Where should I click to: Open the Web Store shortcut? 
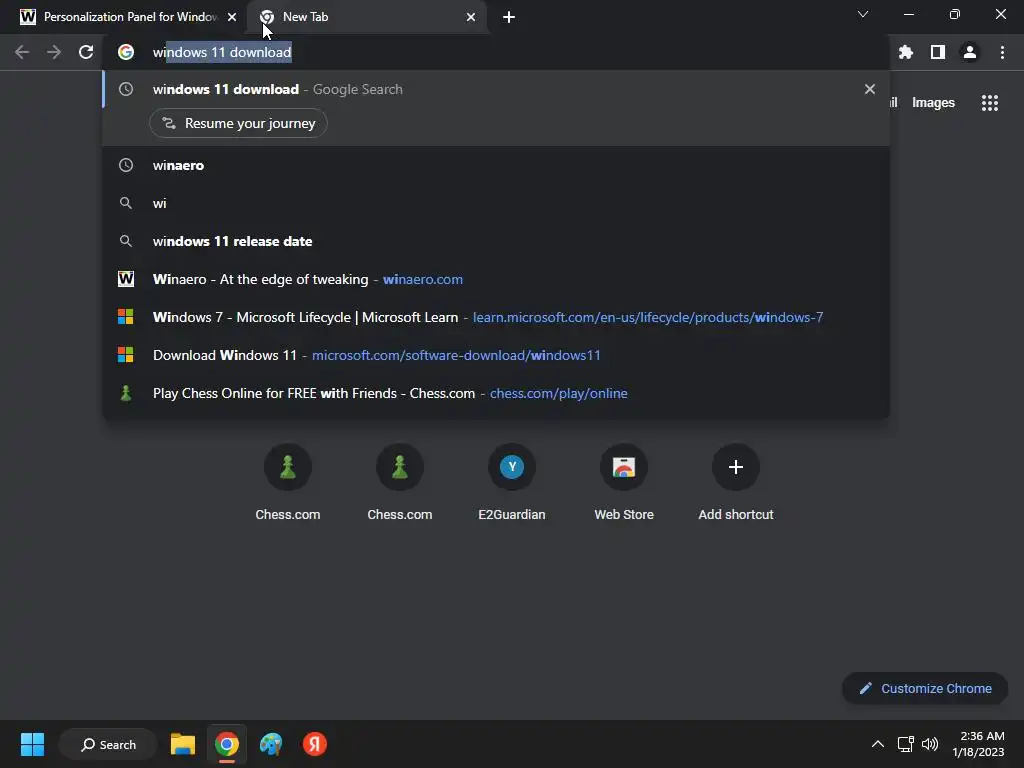pyautogui.click(x=624, y=482)
